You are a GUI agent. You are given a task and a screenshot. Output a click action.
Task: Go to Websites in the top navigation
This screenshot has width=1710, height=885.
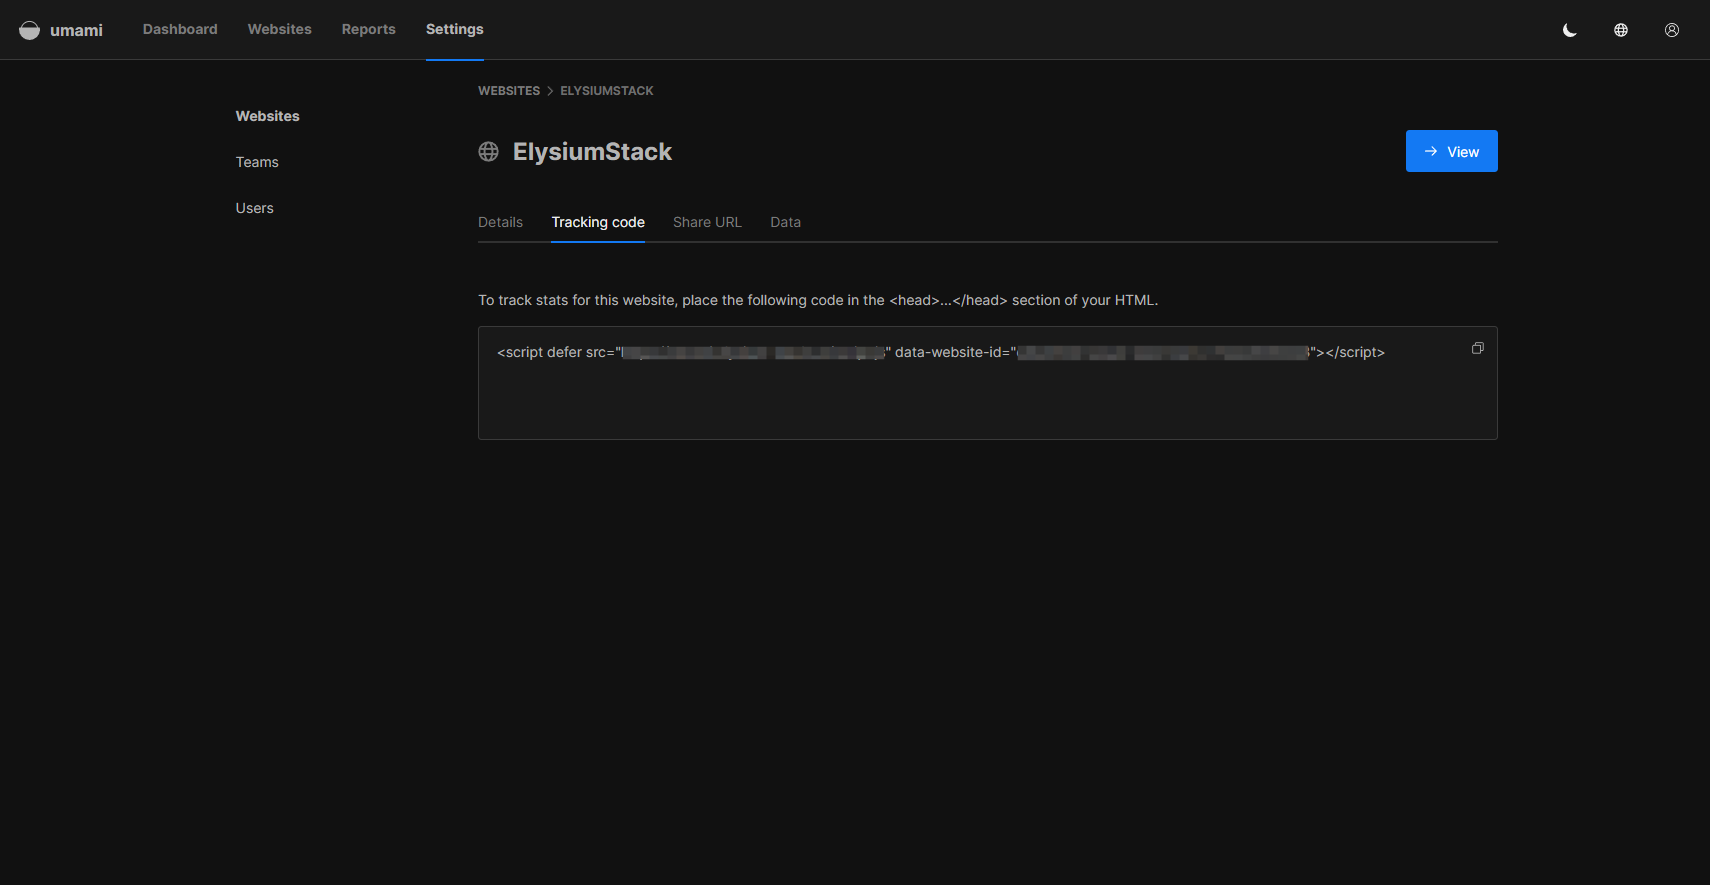[x=279, y=29]
